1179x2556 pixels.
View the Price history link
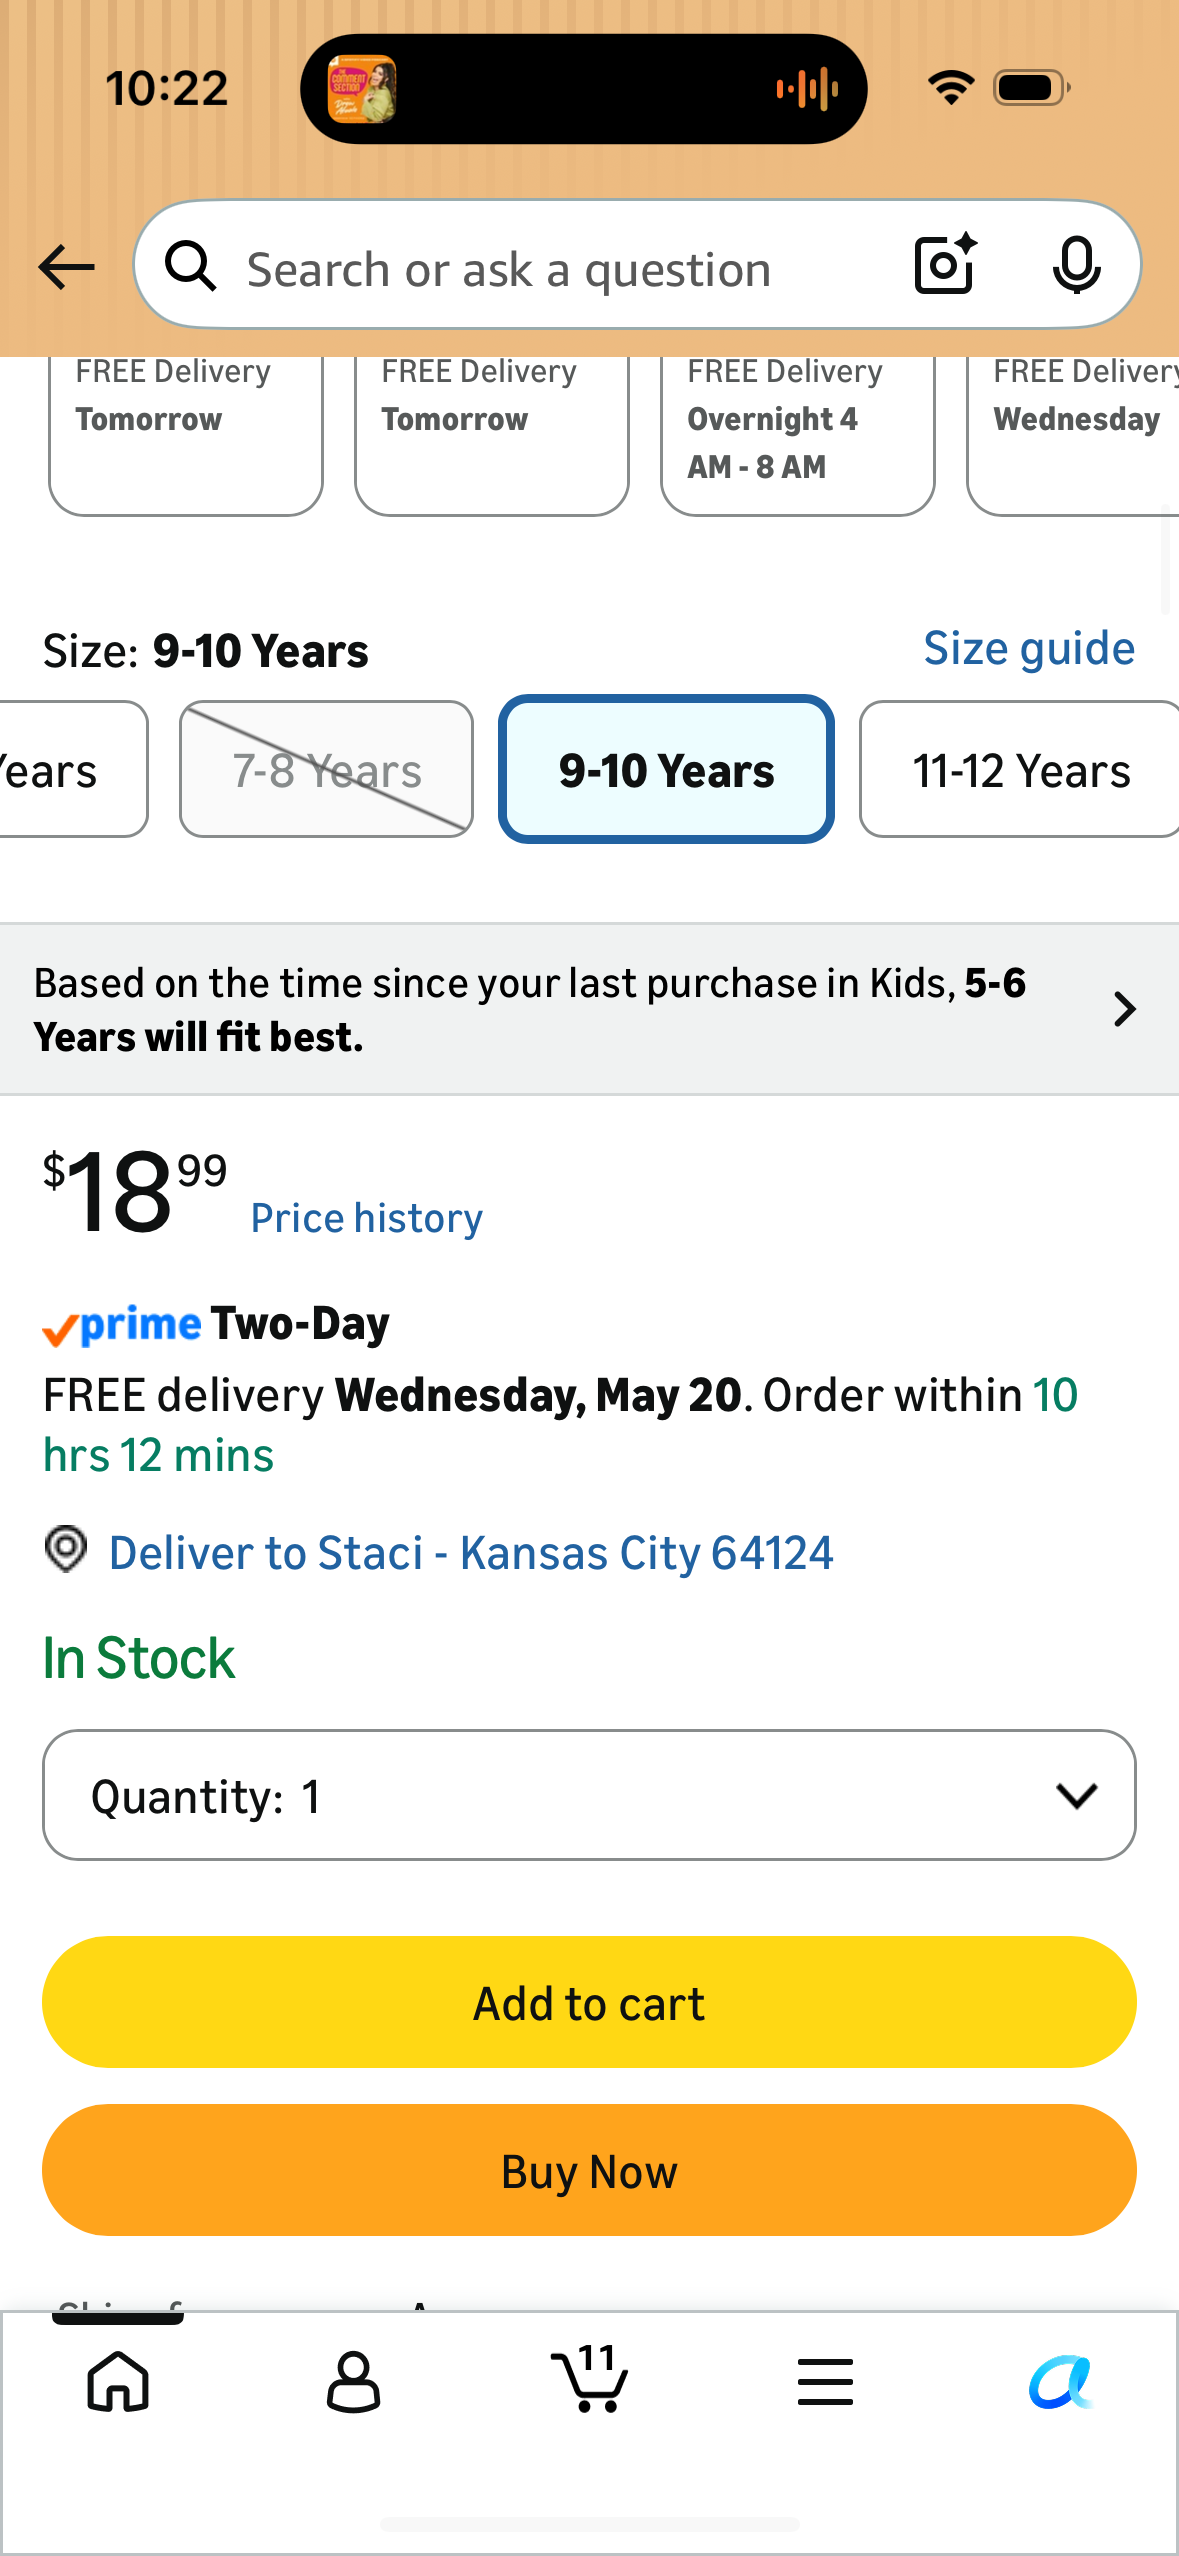367,1218
